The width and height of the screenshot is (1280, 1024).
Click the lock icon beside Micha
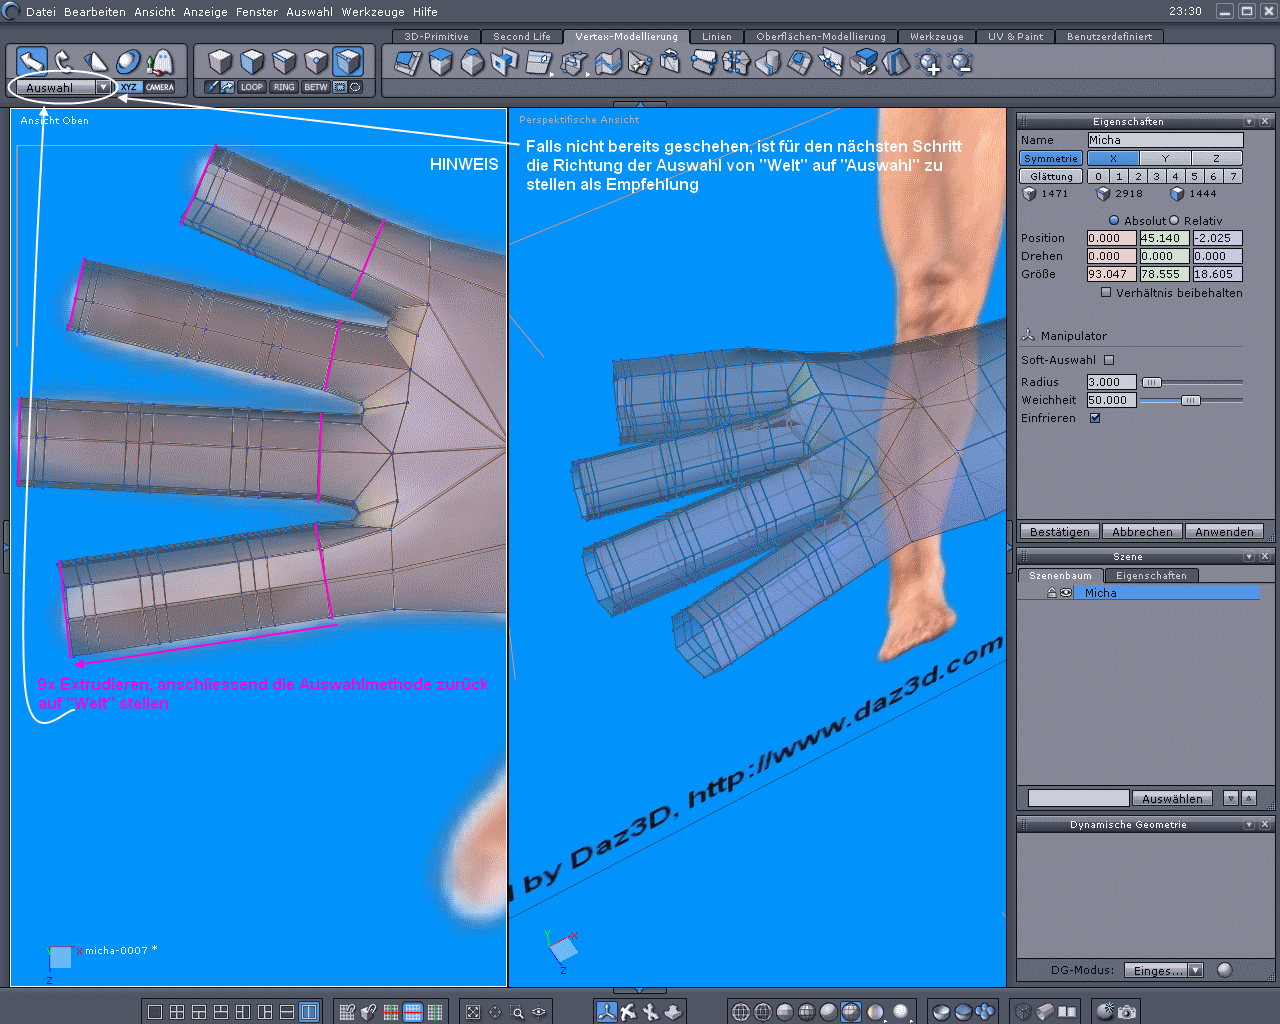coord(1052,593)
